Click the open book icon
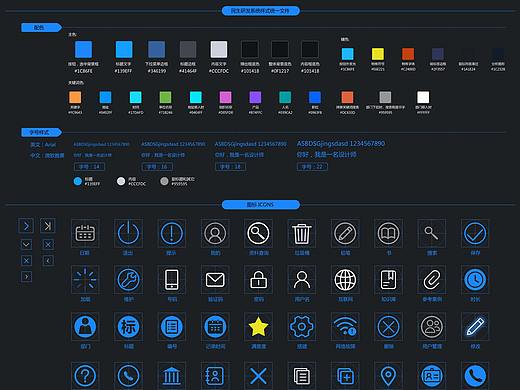The image size is (520, 390). [388, 233]
